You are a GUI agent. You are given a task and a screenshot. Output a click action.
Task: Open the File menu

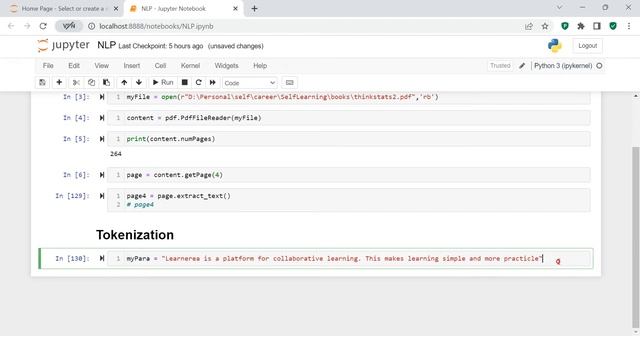point(48,66)
